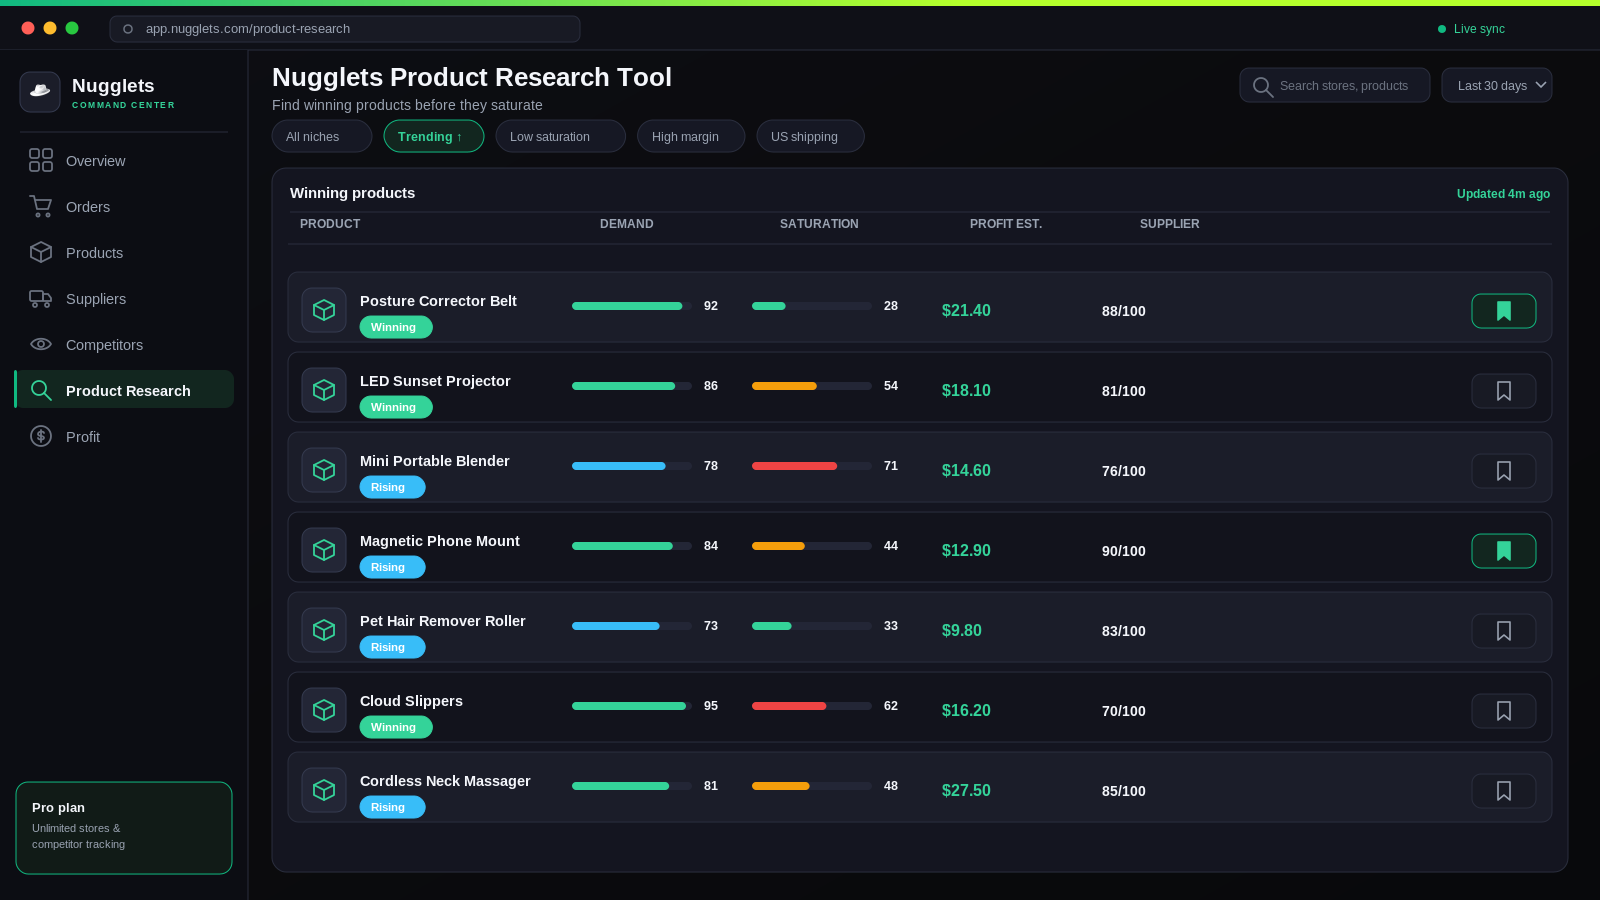Image resolution: width=1600 pixels, height=900 pixels.
Task: Open the Pet Hair Remover Roller name
Action: tap(443, 621)
